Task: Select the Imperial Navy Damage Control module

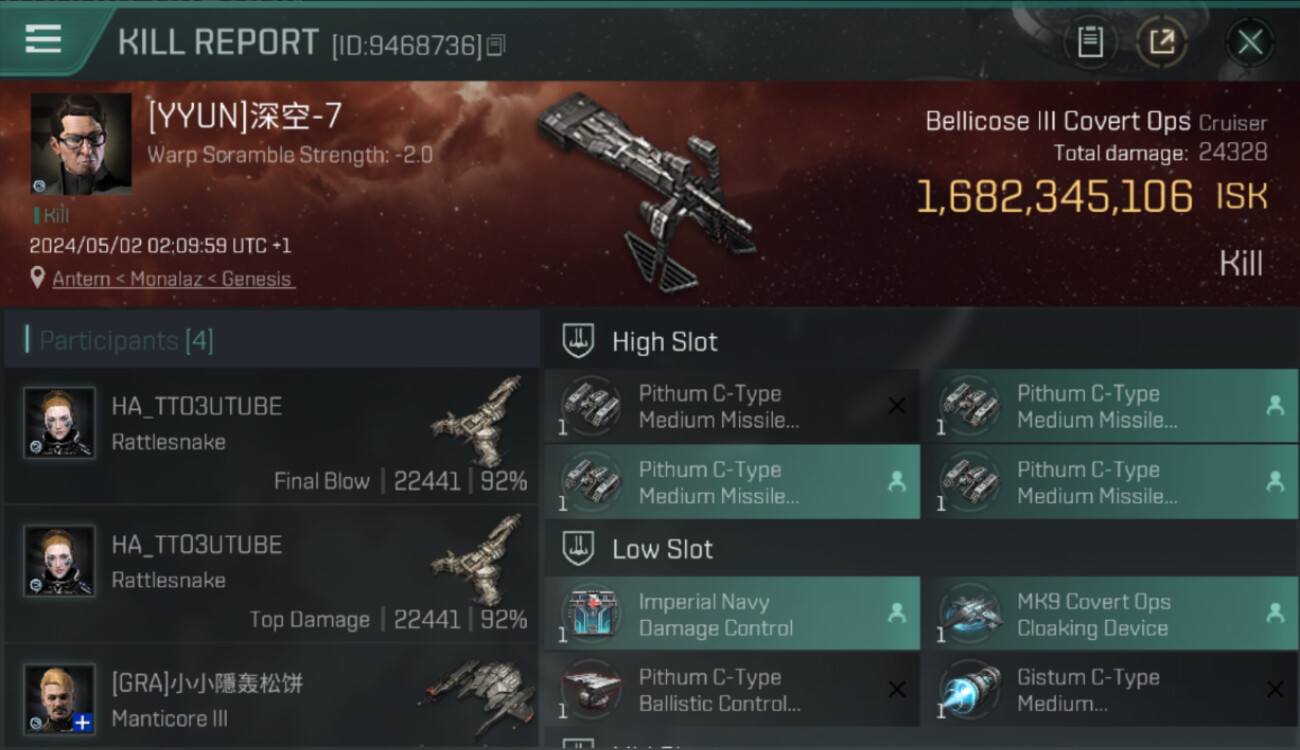Action: [732, 614]
